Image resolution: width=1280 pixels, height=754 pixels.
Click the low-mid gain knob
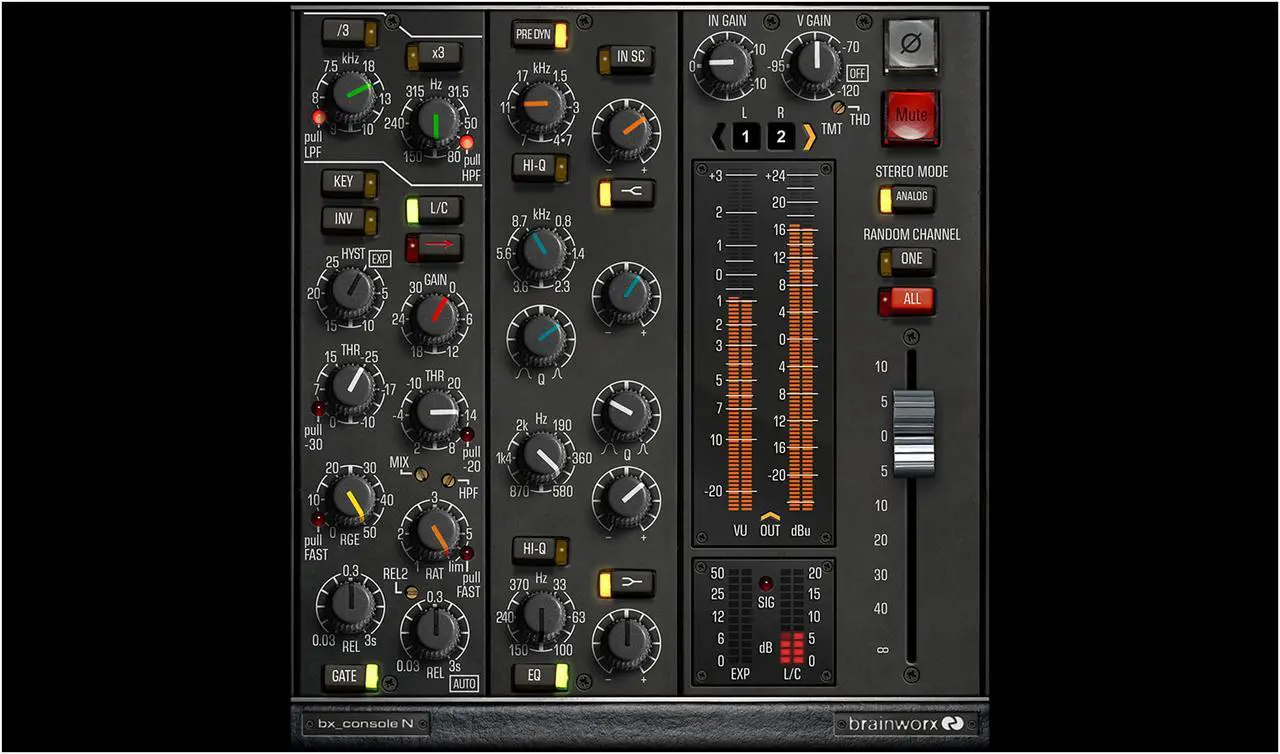(x=626, y=499)
